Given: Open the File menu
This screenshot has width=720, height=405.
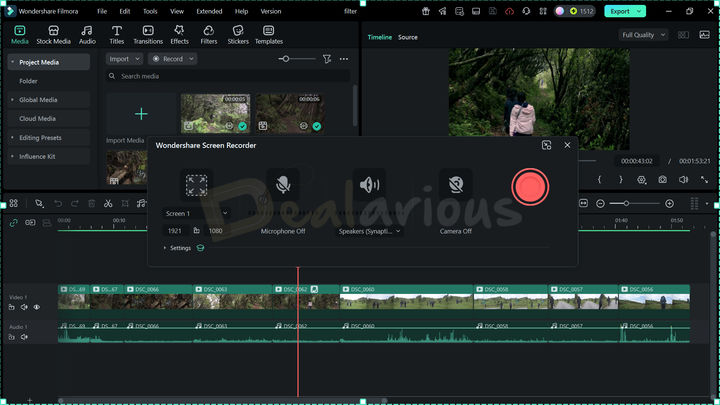Looking at the screenshot, I should click(102, 11).
